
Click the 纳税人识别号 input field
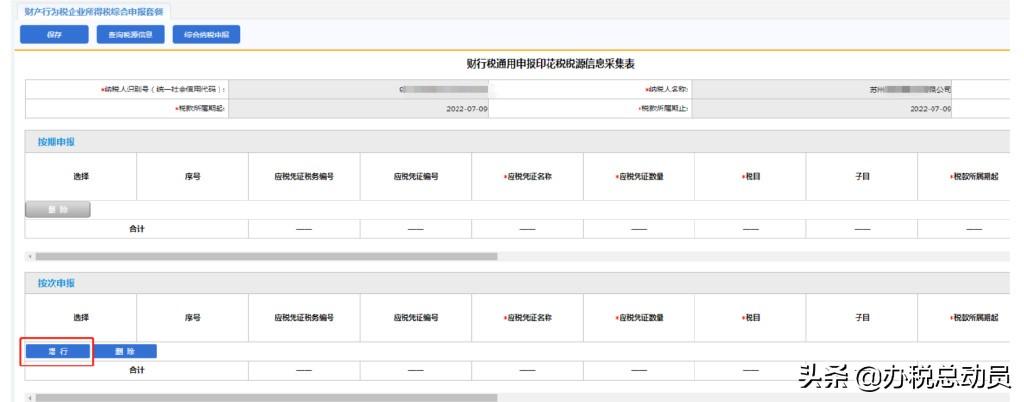click(358, 89)
